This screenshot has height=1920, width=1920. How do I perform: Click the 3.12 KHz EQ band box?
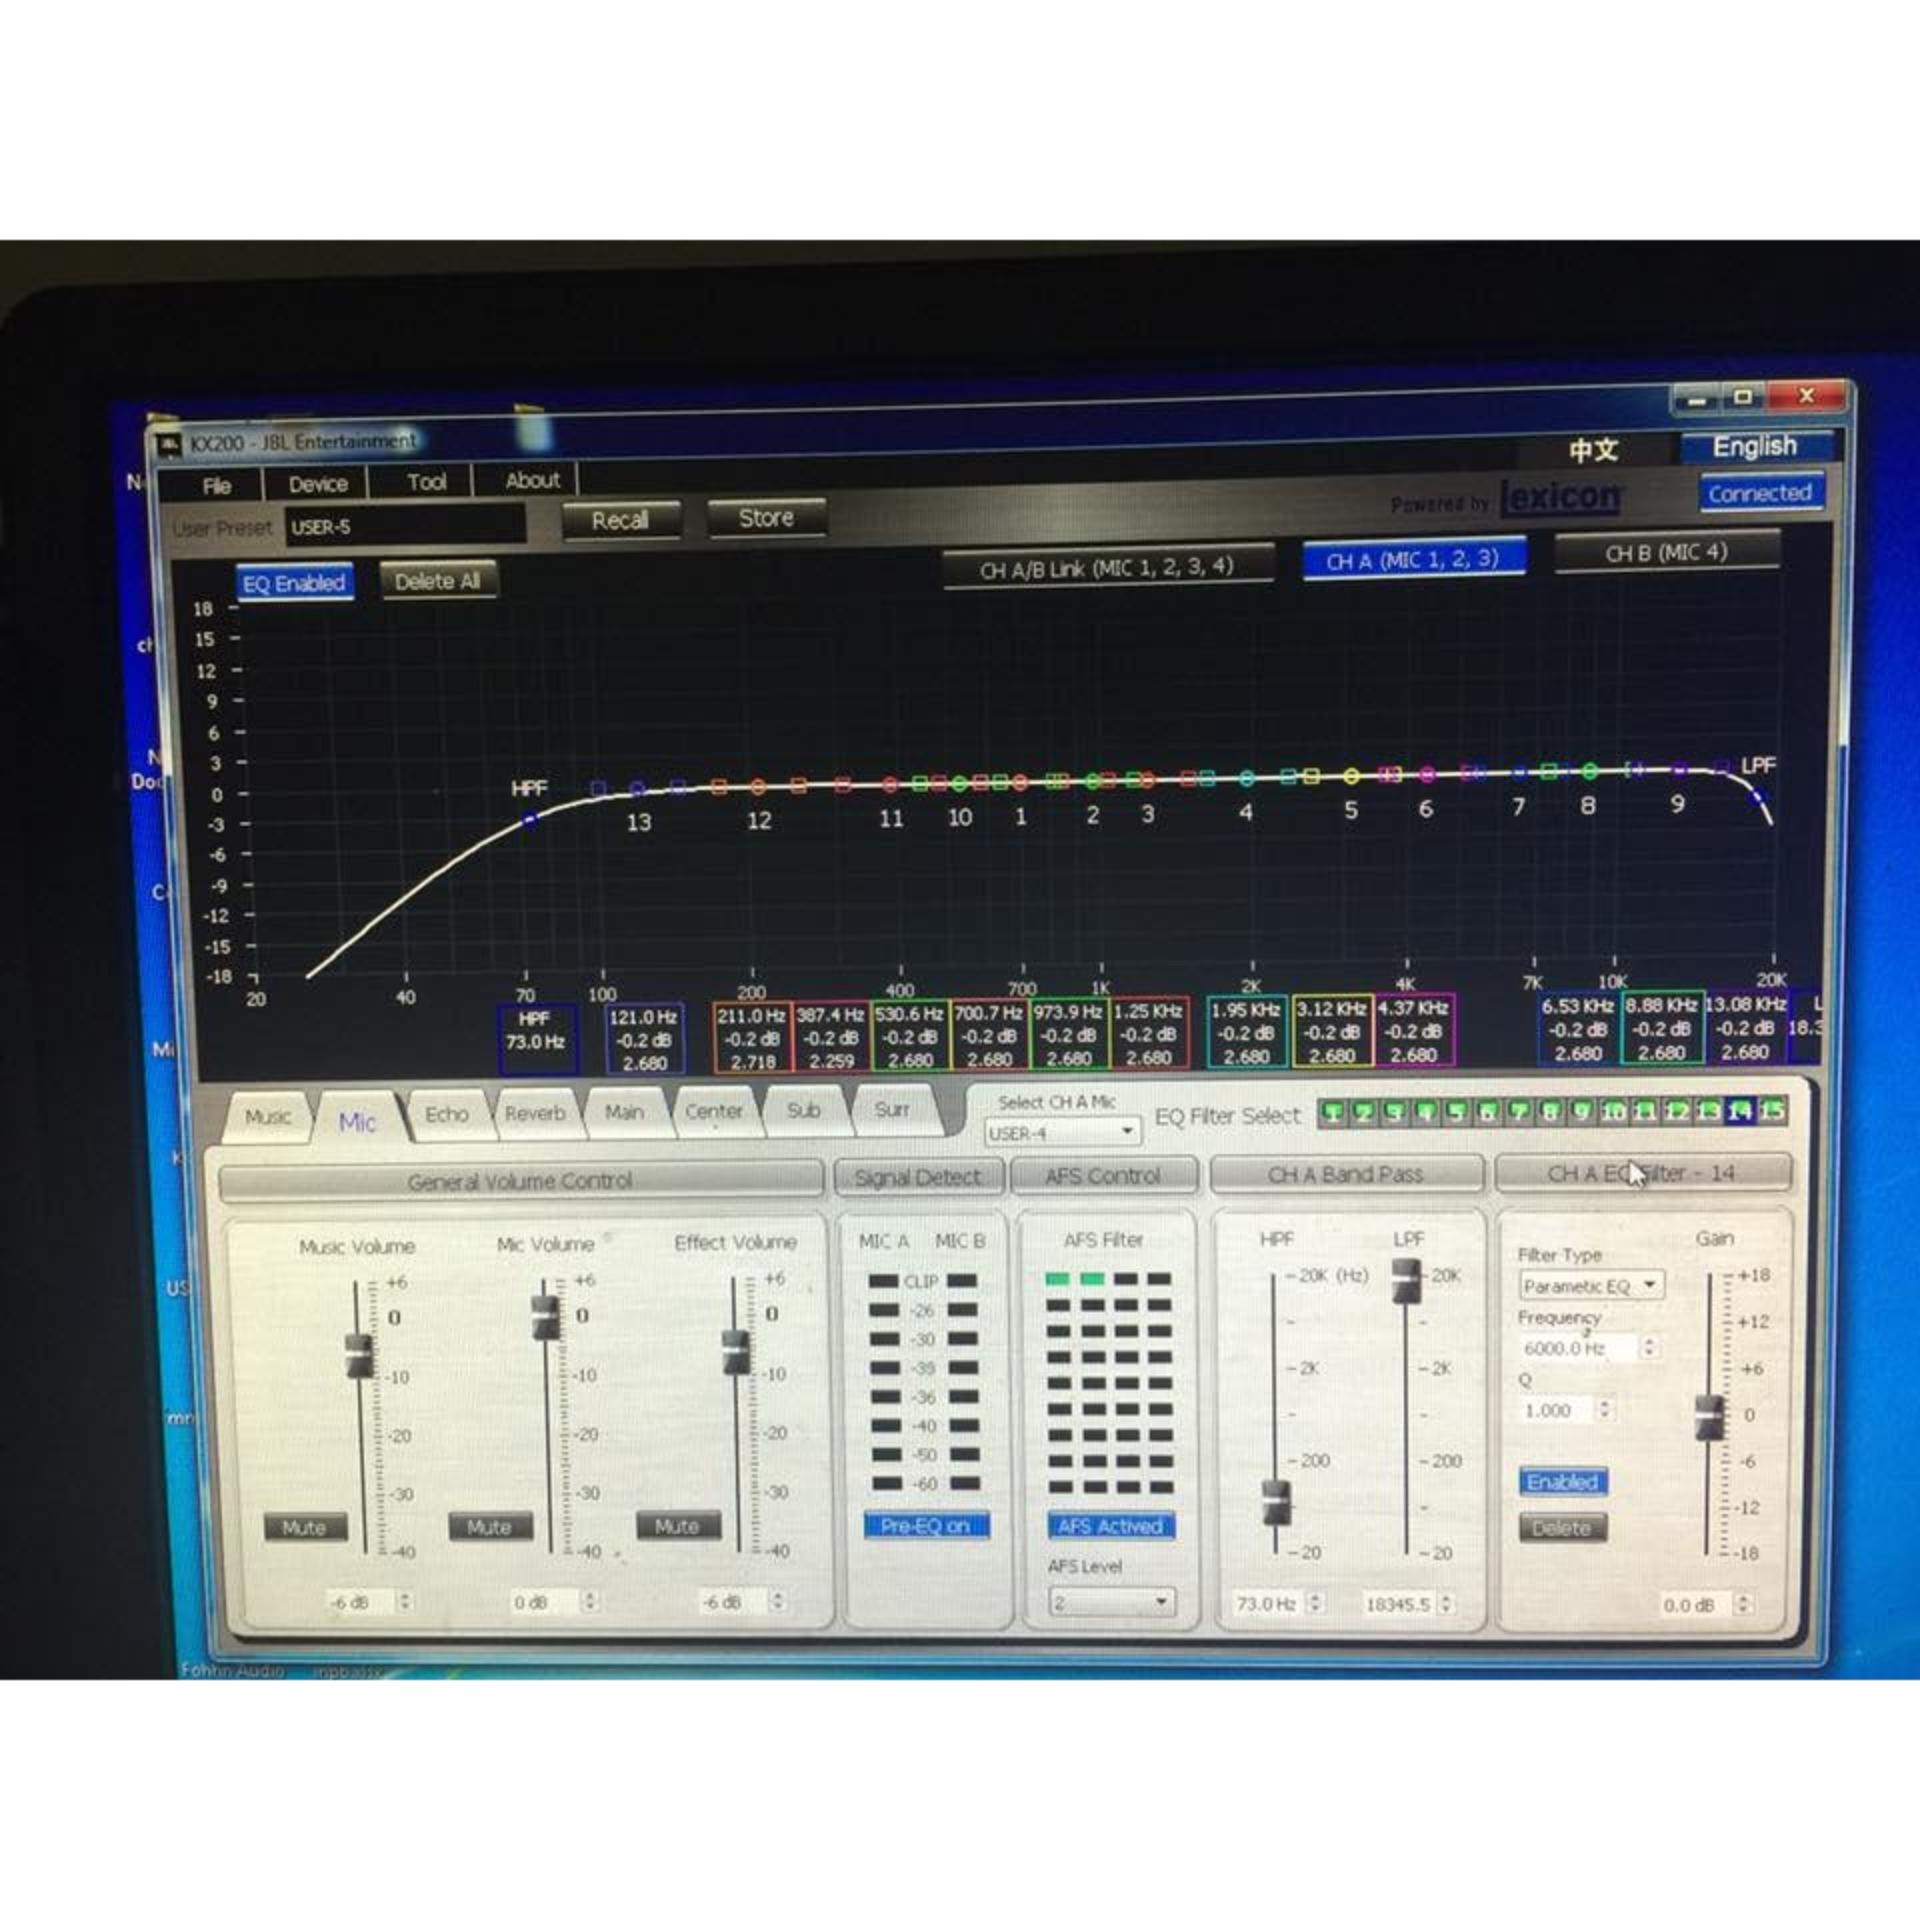1332,1031
